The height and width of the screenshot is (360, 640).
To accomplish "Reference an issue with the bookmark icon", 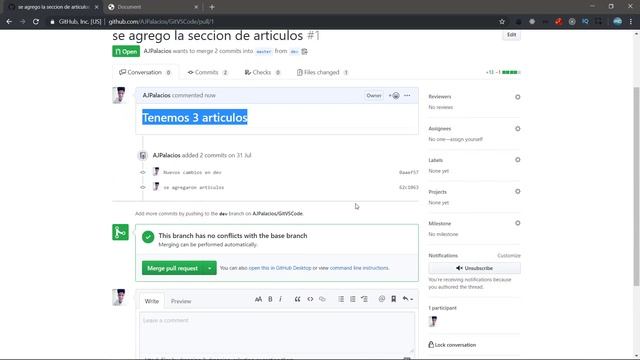I will 393,299.
